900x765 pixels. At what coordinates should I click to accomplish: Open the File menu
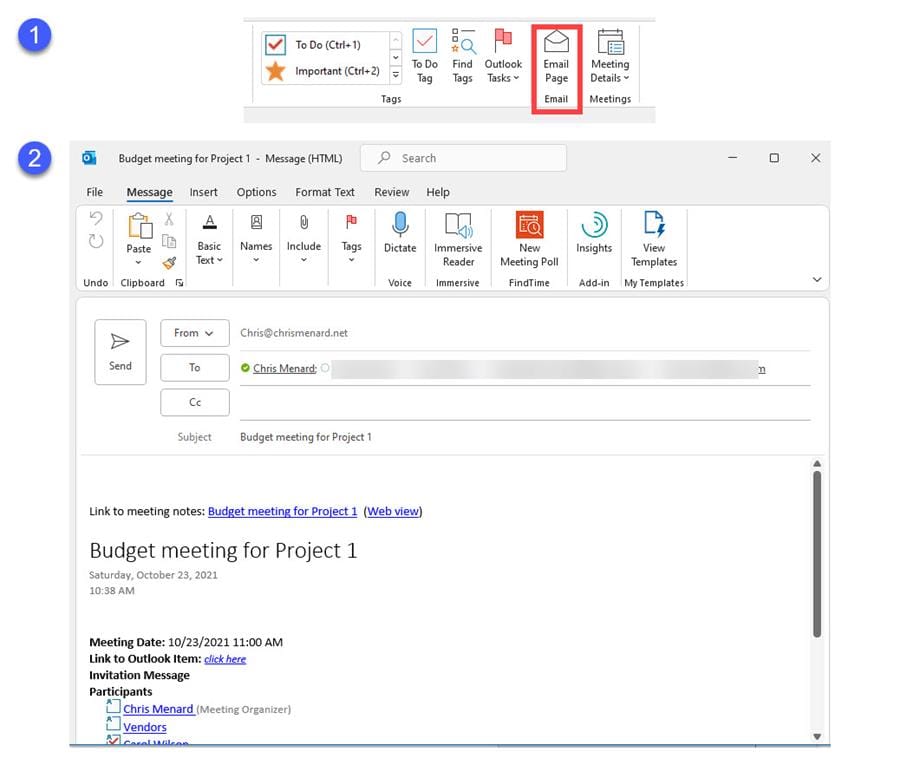tap(94, 192)
